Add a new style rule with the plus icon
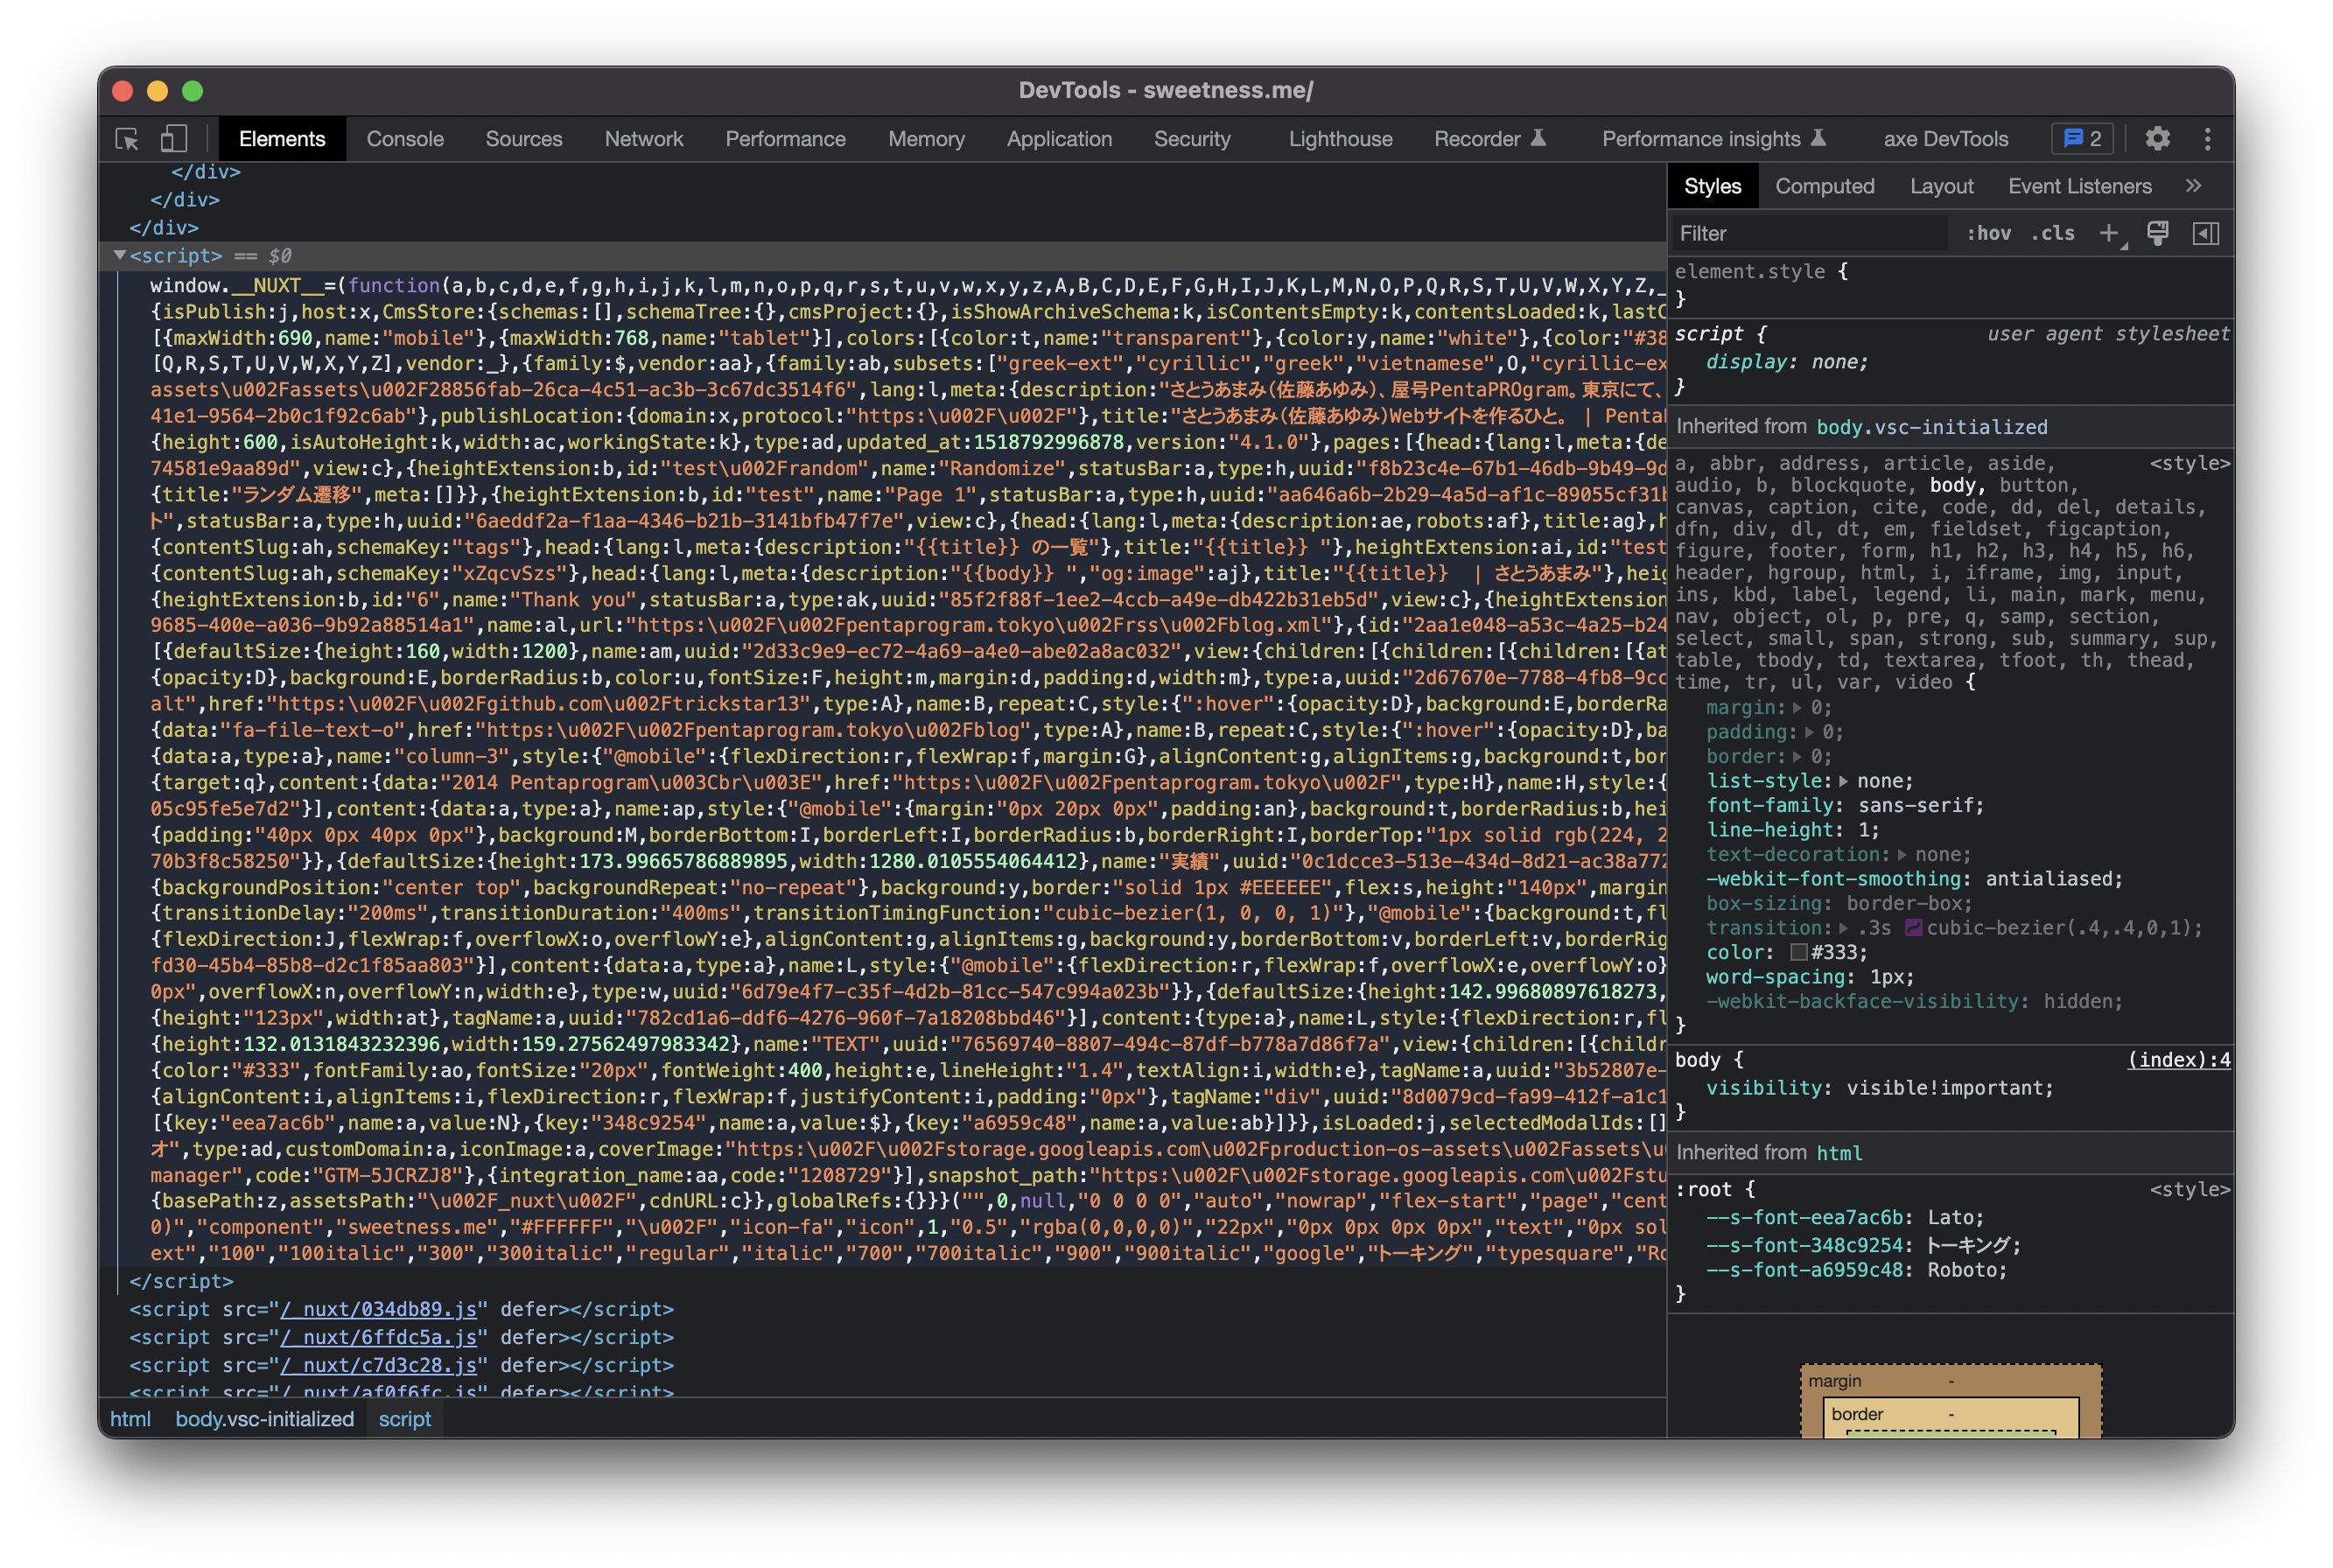This screenshot has height=1568, width=2333. click(x=2109, y=233)
